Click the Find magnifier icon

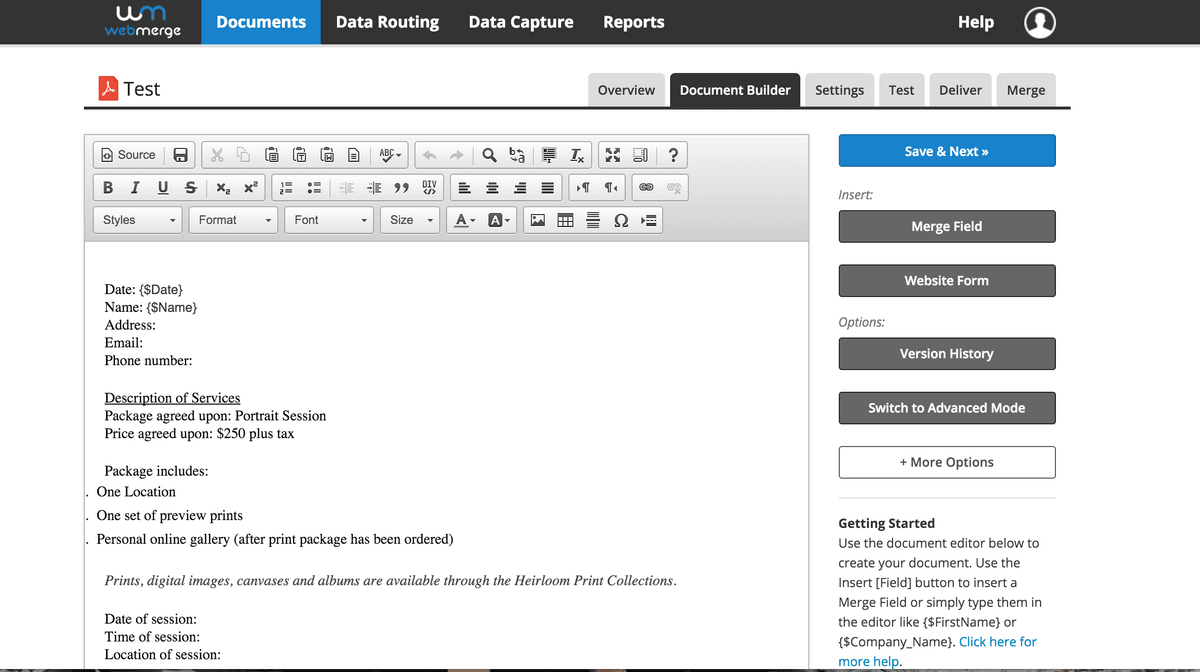click(x=490, y=155)
